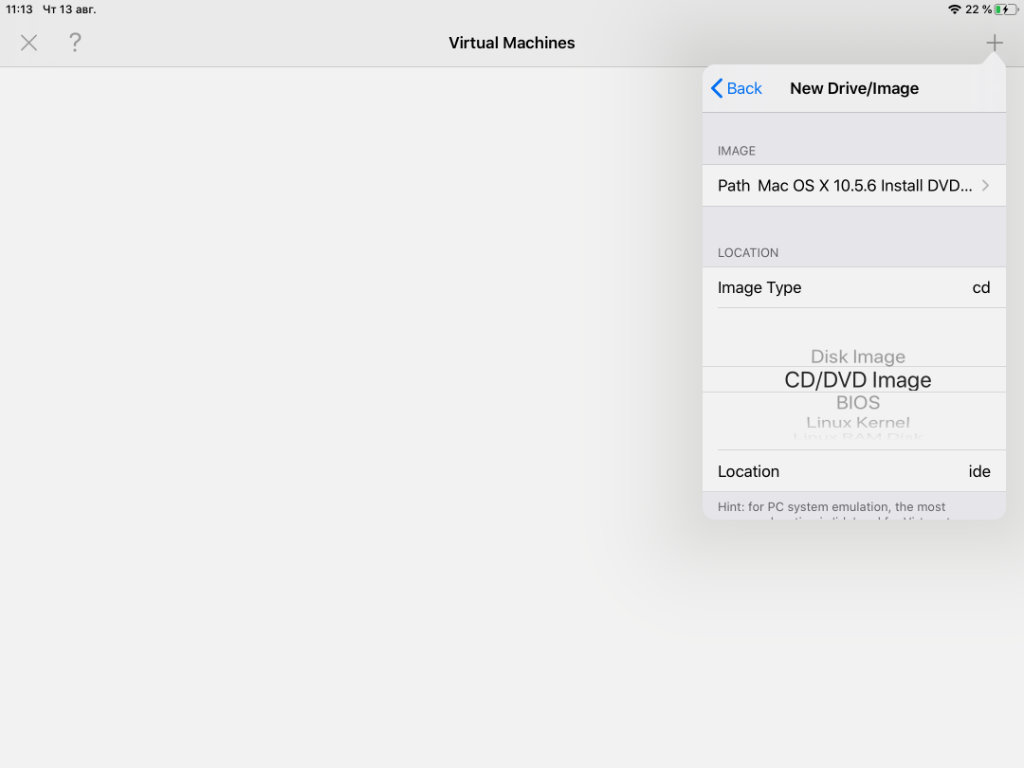Screen dimensions: 1024x768
Task: Tap the 'cd' image type value
Action: click(x=981, y=288)
